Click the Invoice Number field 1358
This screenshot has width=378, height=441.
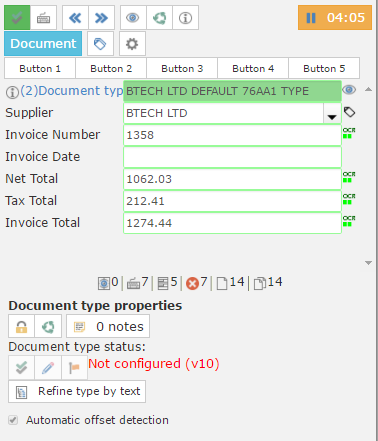point(232,135)
